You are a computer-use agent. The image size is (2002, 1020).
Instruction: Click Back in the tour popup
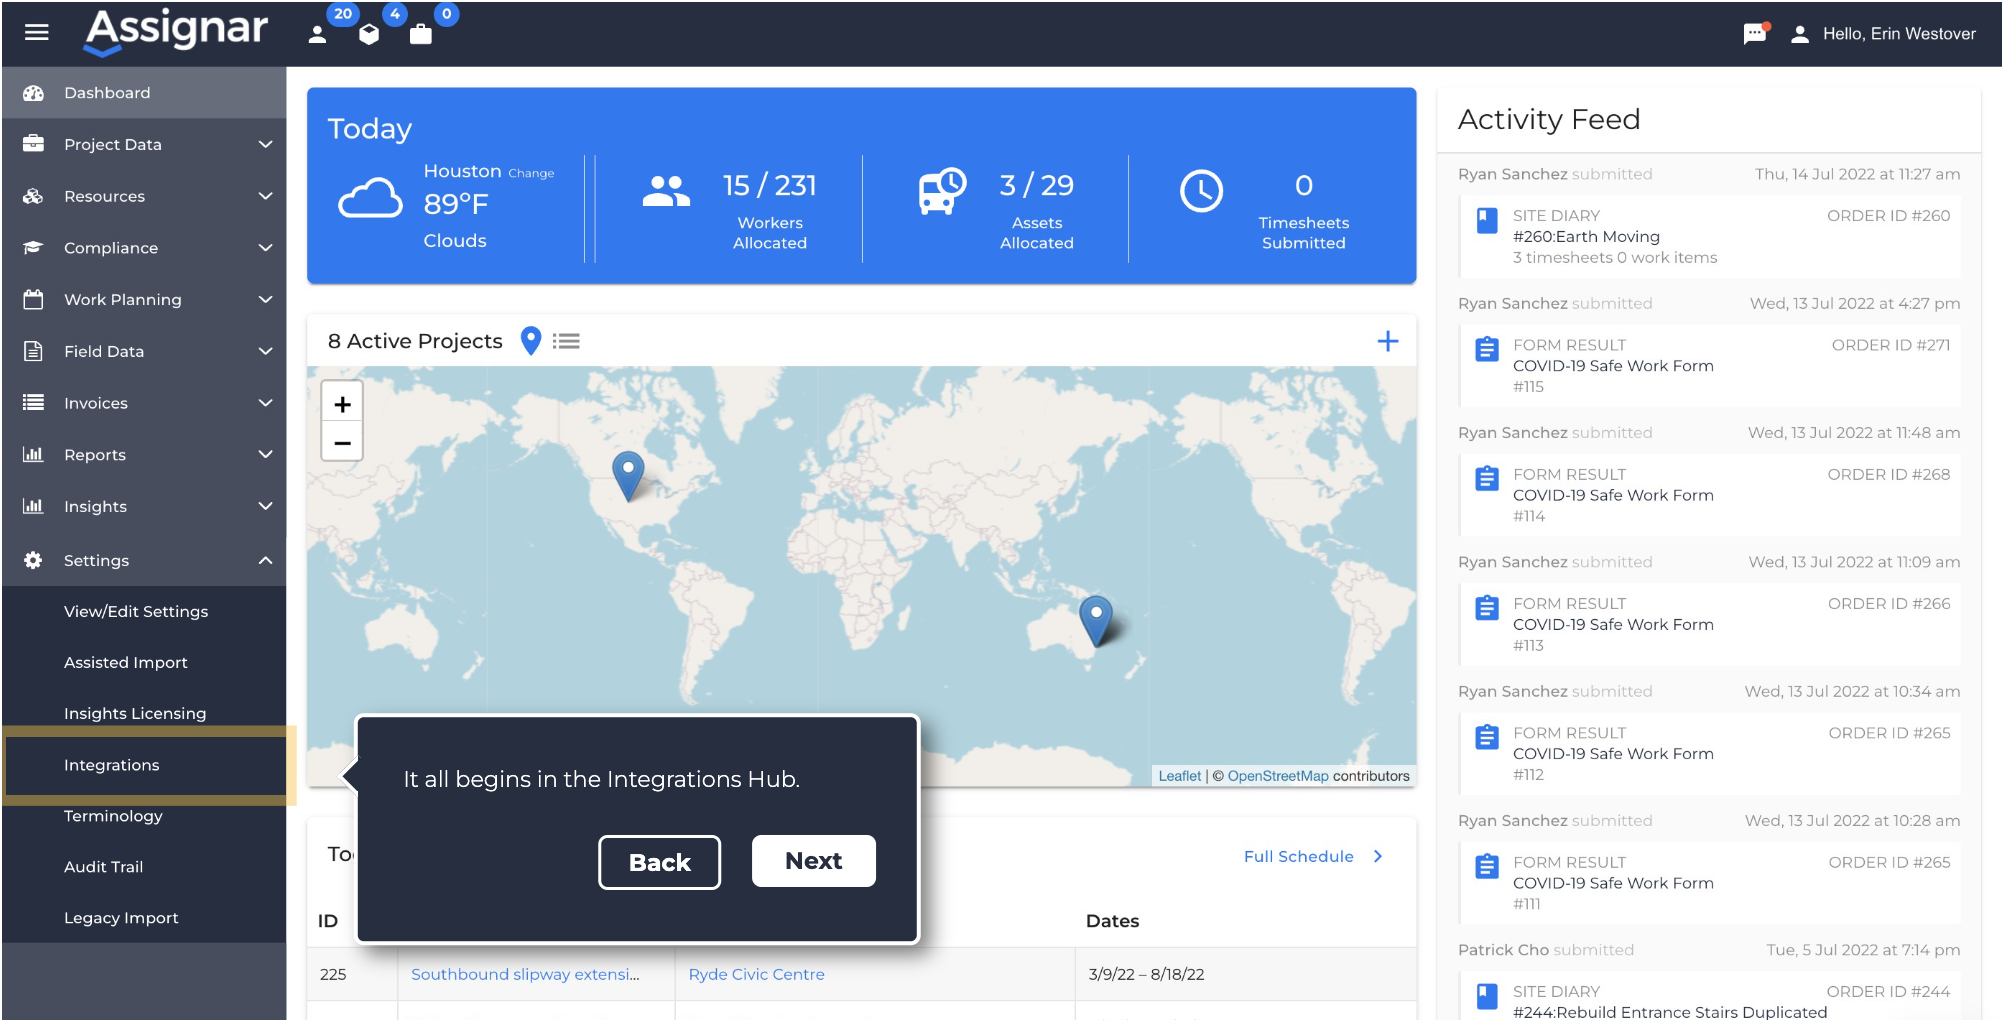(x=659, y=862)
